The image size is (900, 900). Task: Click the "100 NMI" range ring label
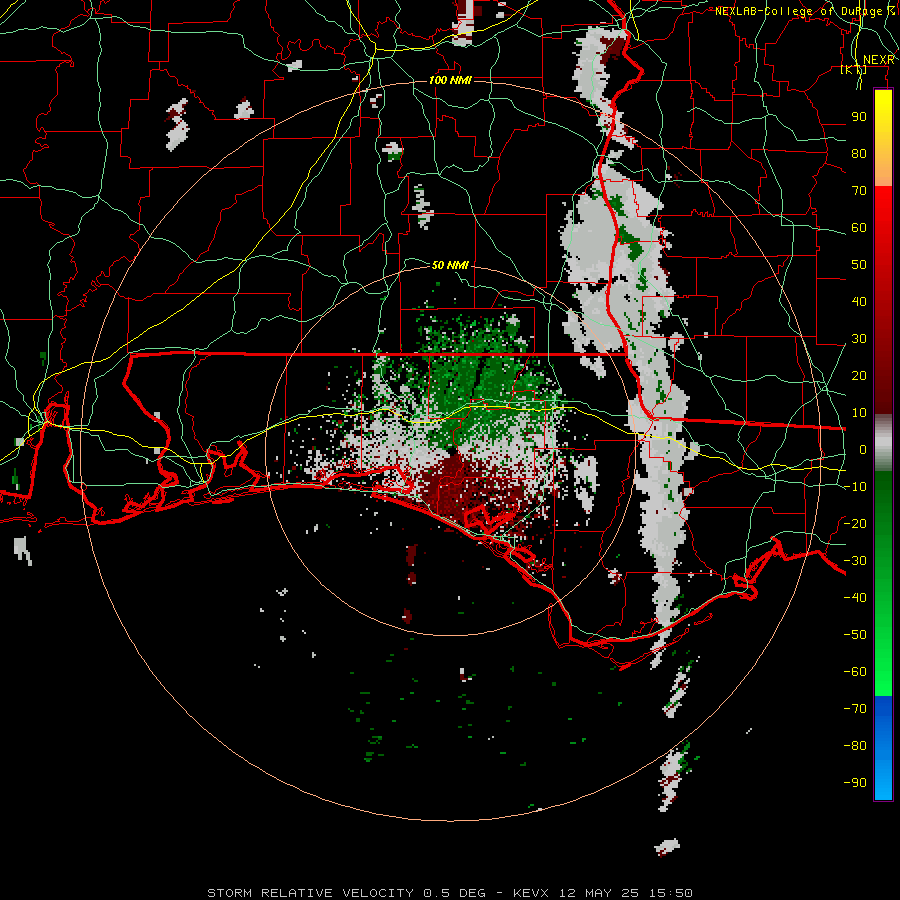click(450, 80)
